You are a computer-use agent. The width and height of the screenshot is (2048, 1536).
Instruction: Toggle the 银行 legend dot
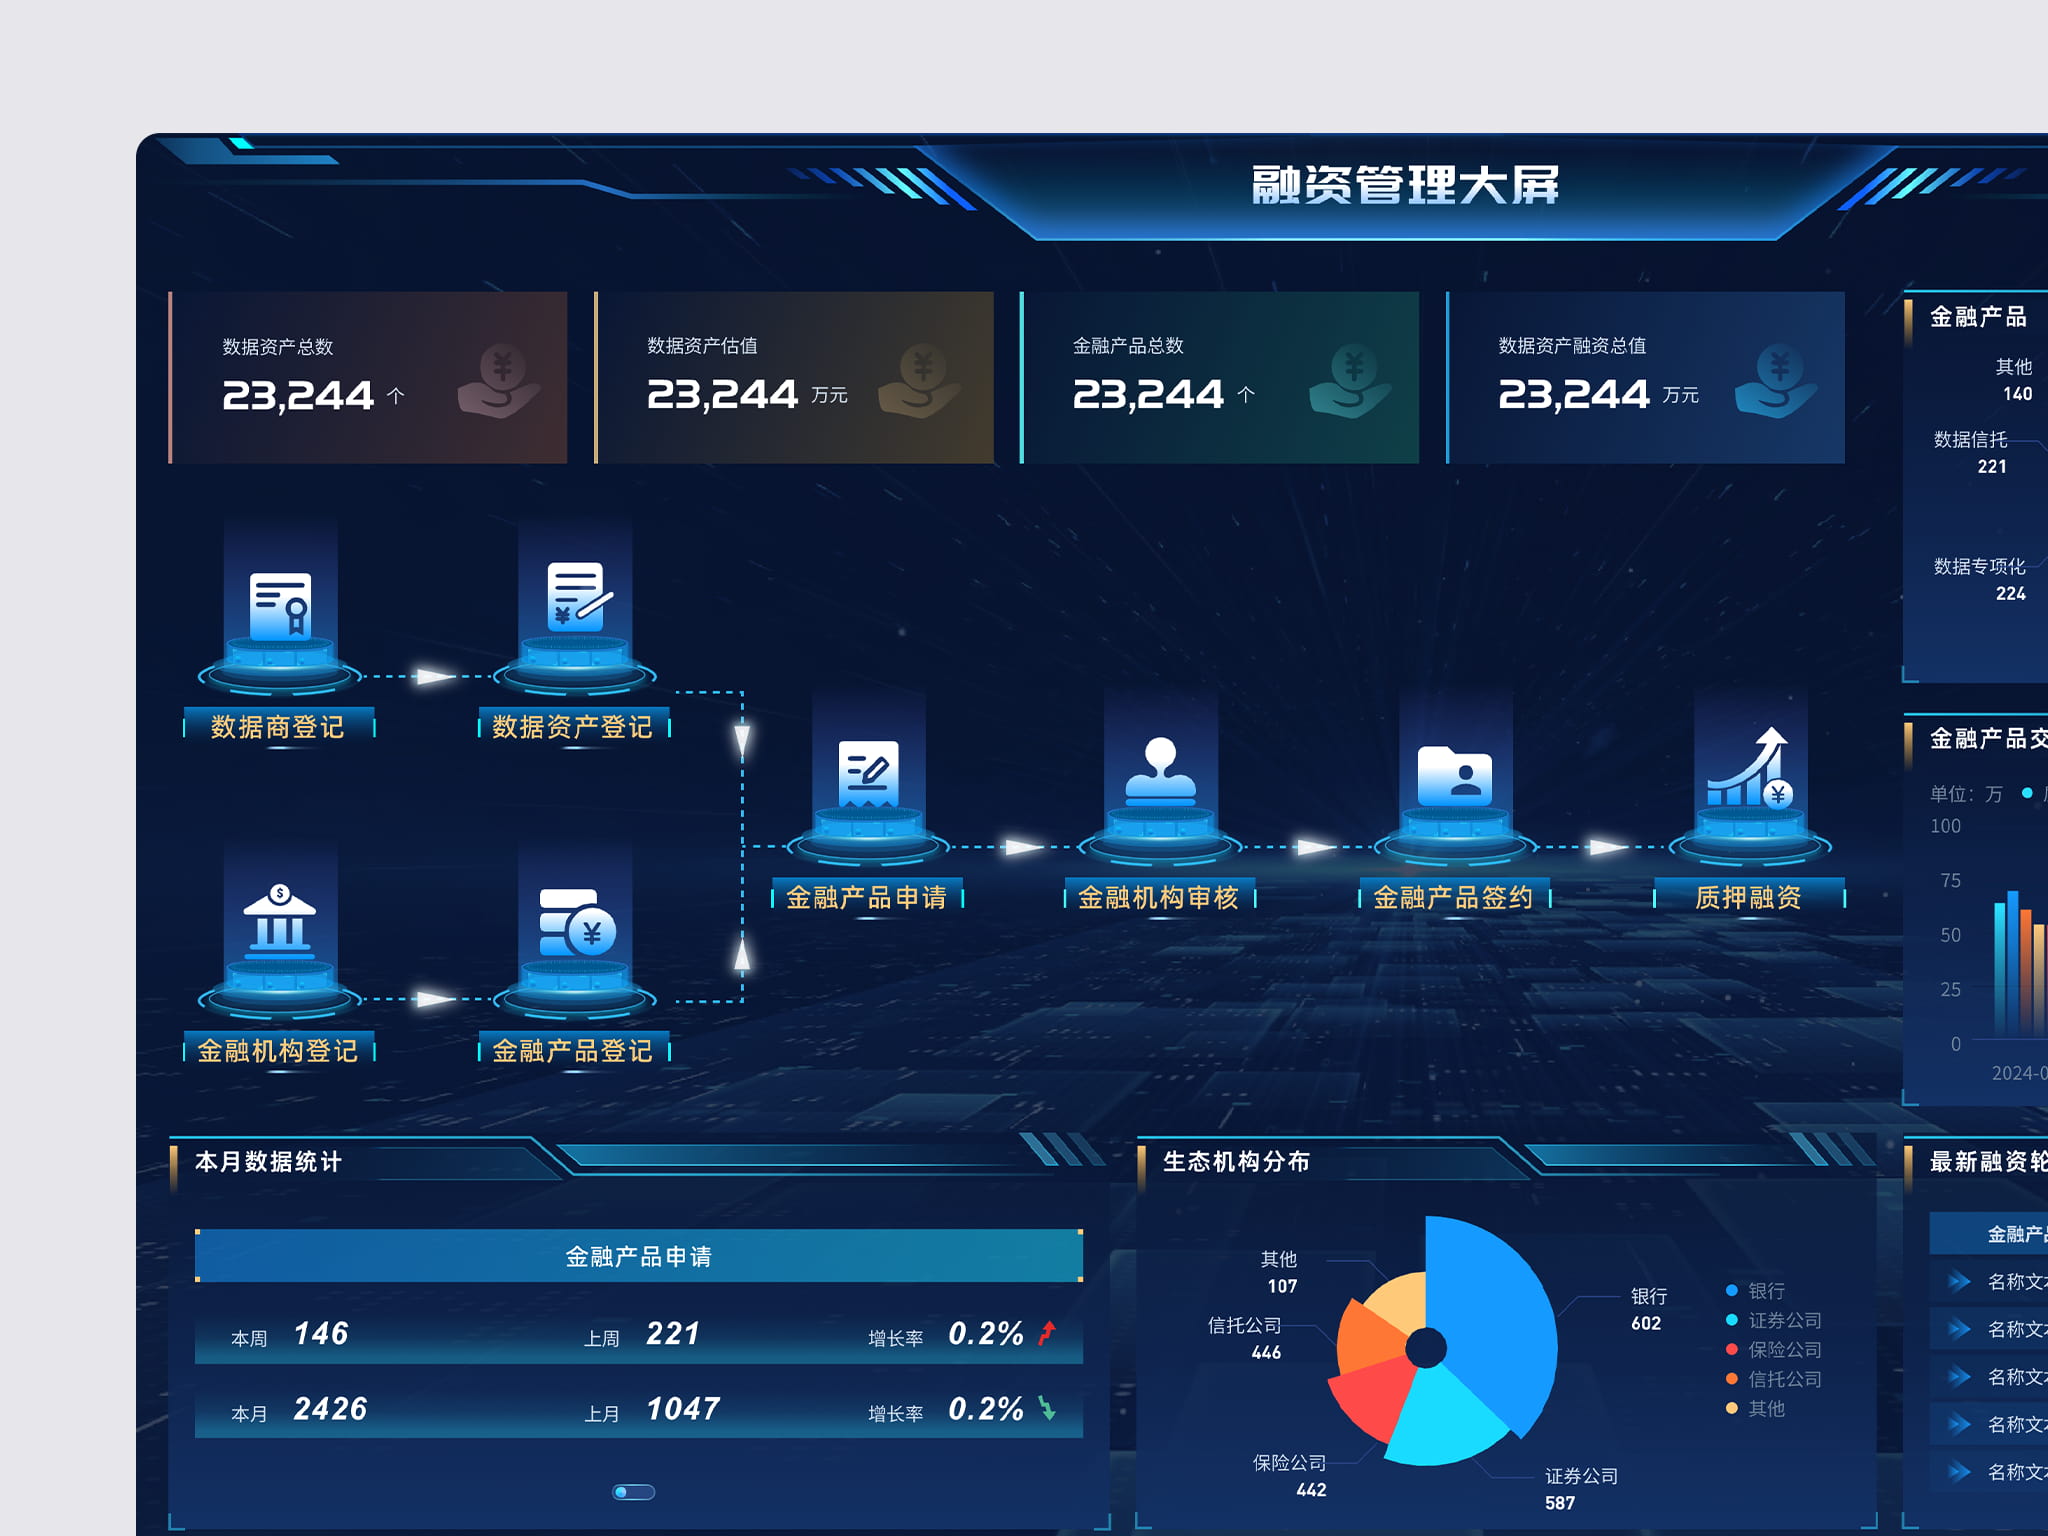[x=1731, y=1290]
